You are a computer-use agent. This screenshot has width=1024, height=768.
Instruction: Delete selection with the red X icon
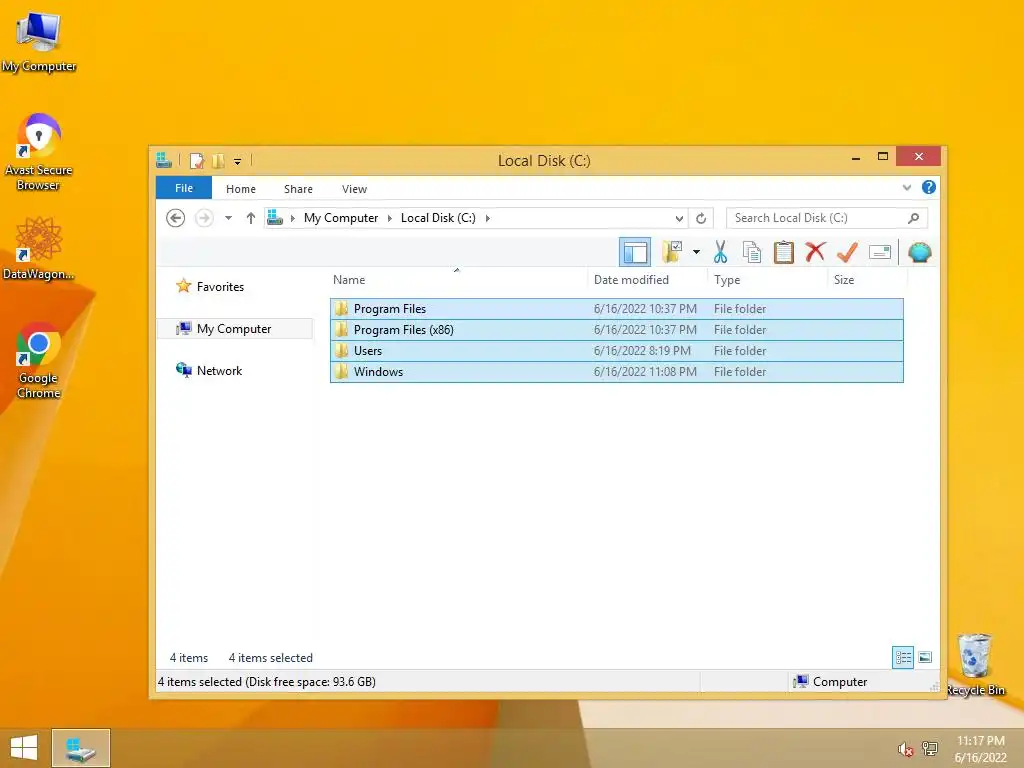coord(815,251)
